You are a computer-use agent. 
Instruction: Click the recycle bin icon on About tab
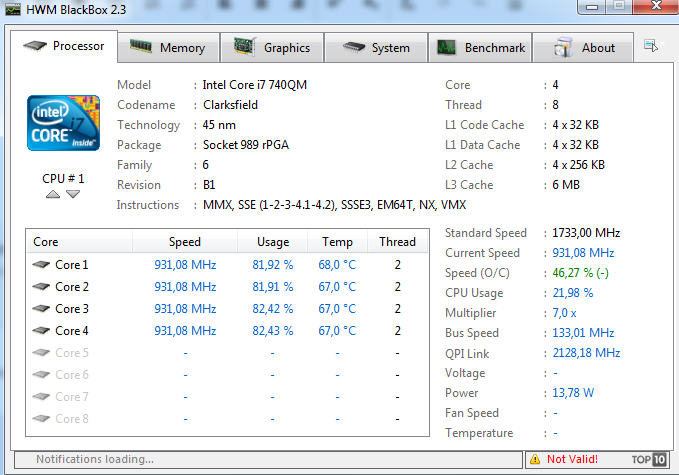pyautogui.click(x=563, y=47)
